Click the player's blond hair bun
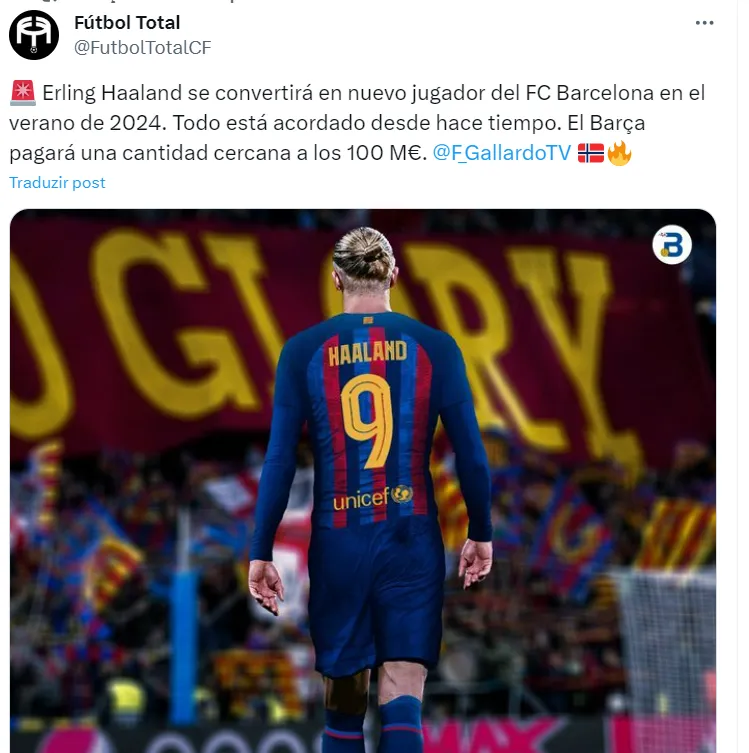 (366, 253)
